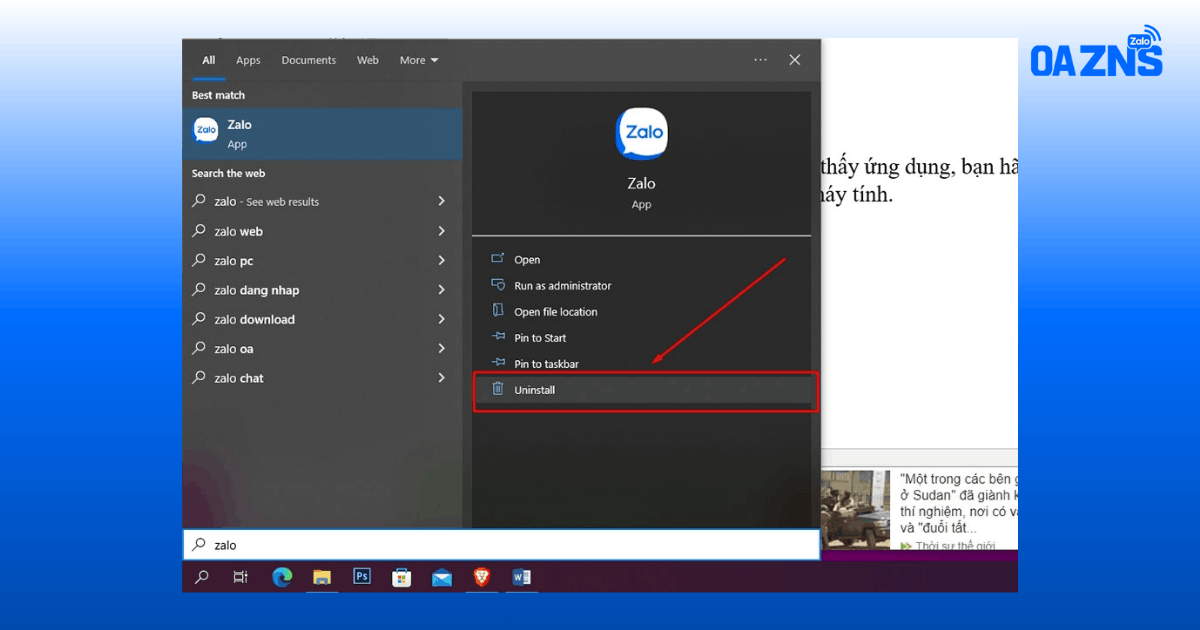Click the Uninstall trash can icon
This screenshot has width=1200, height=630.
point(498,389)
